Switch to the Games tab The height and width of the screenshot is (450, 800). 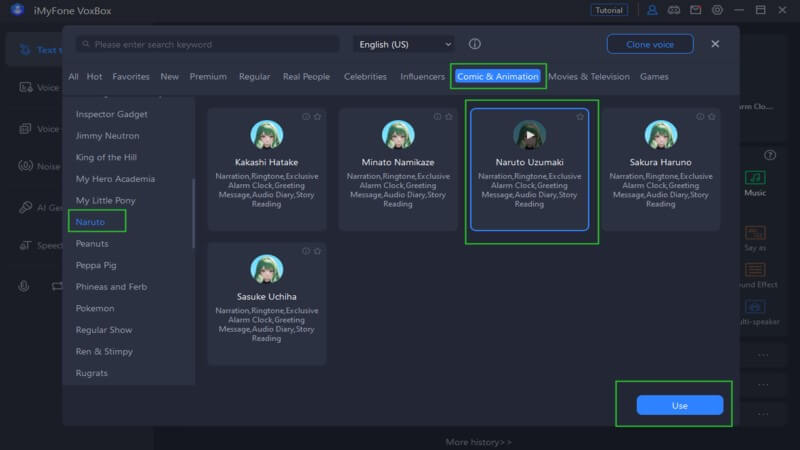(x=654, y=77)
